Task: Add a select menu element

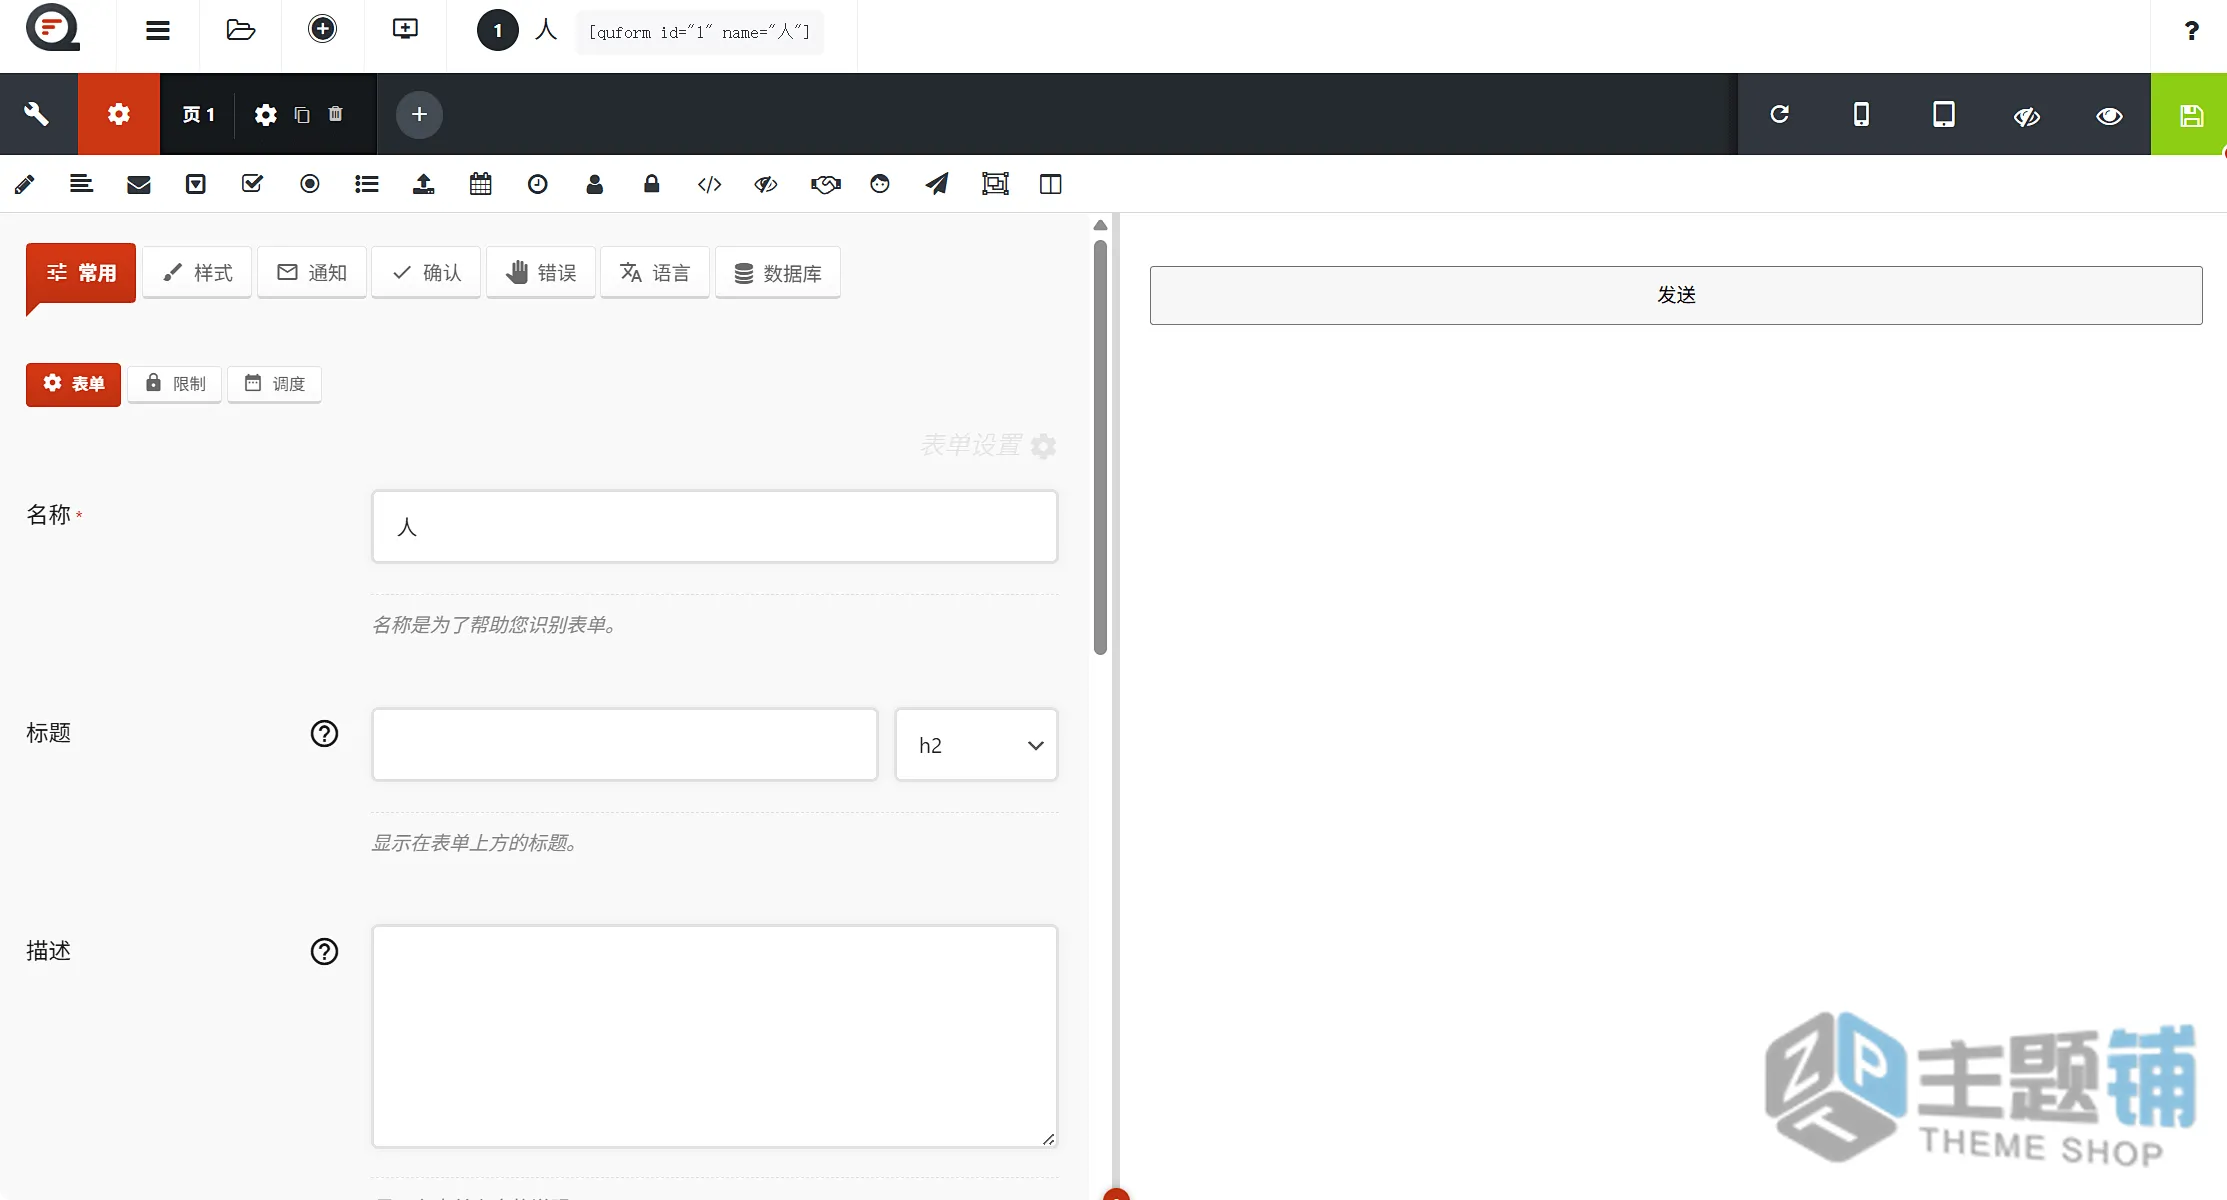Action: point(196,184)
